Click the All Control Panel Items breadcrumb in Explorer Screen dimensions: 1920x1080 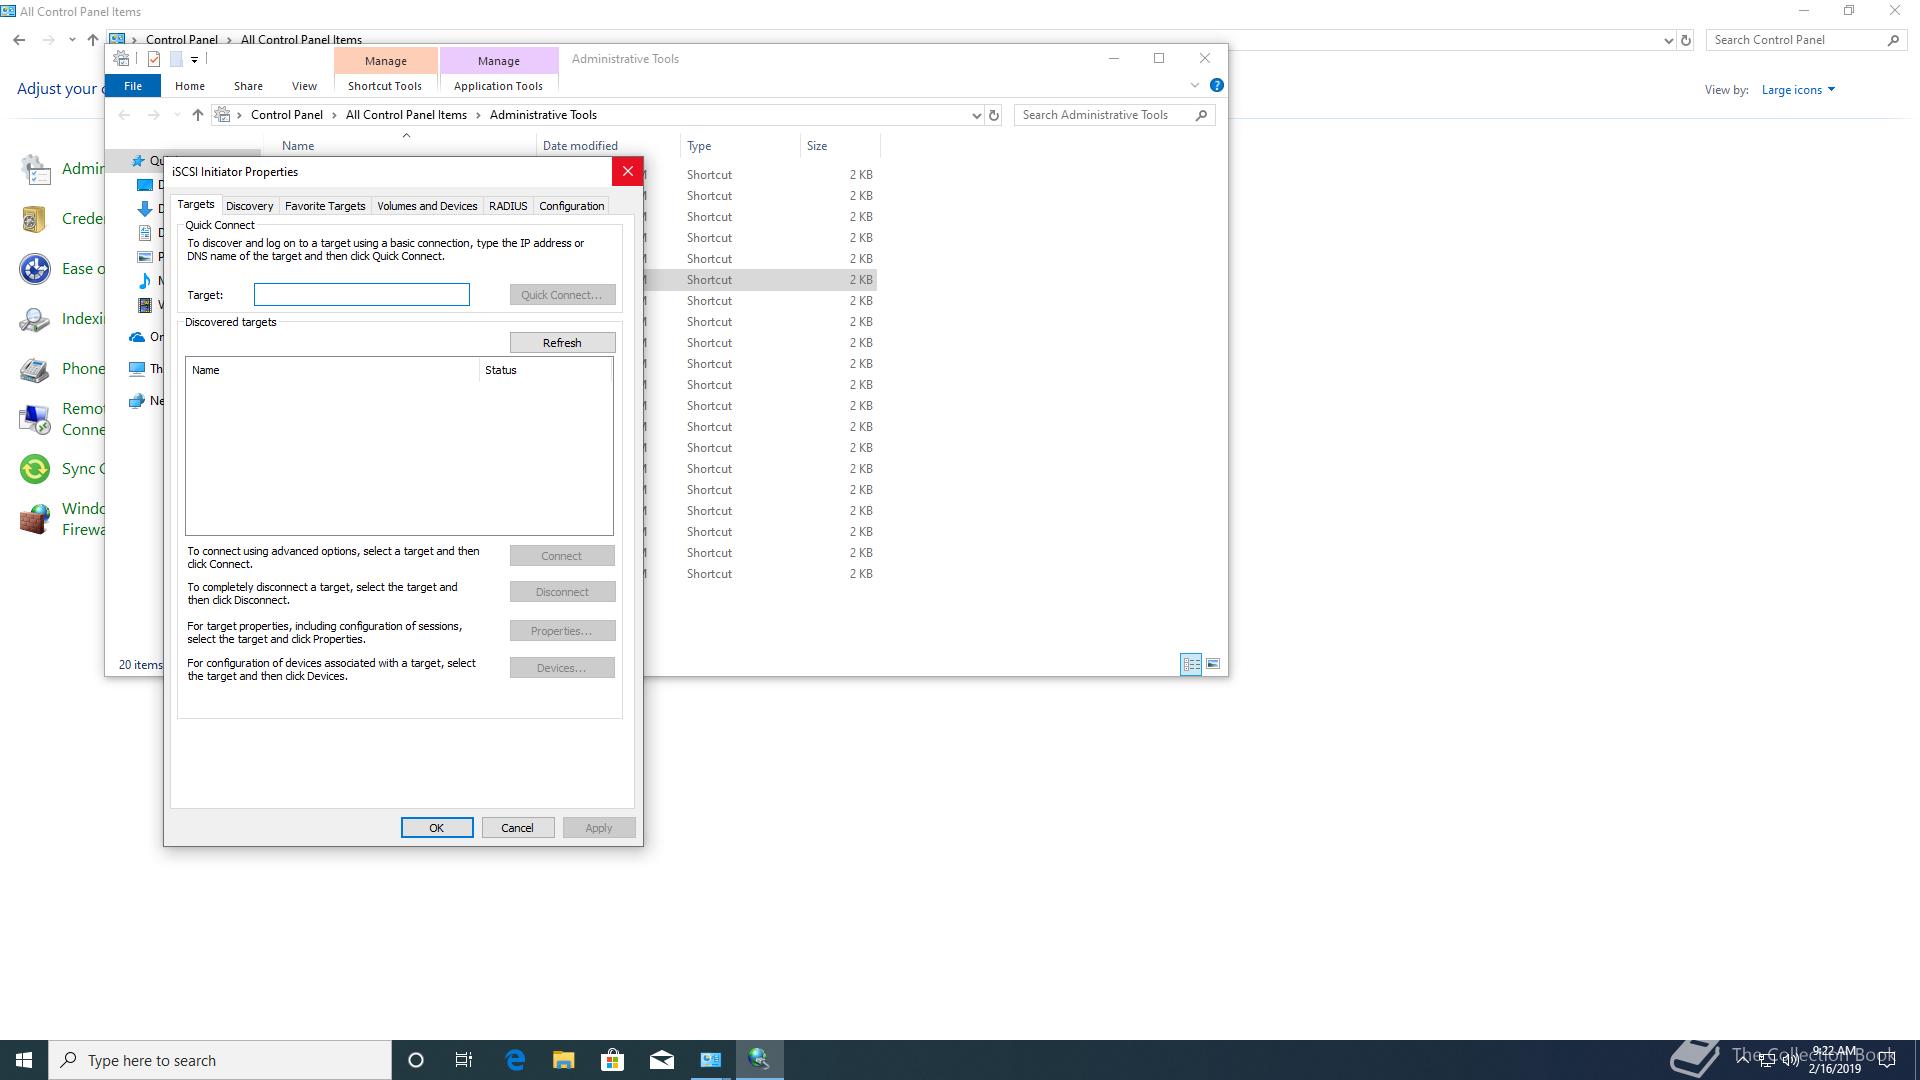tap(406, 115)
